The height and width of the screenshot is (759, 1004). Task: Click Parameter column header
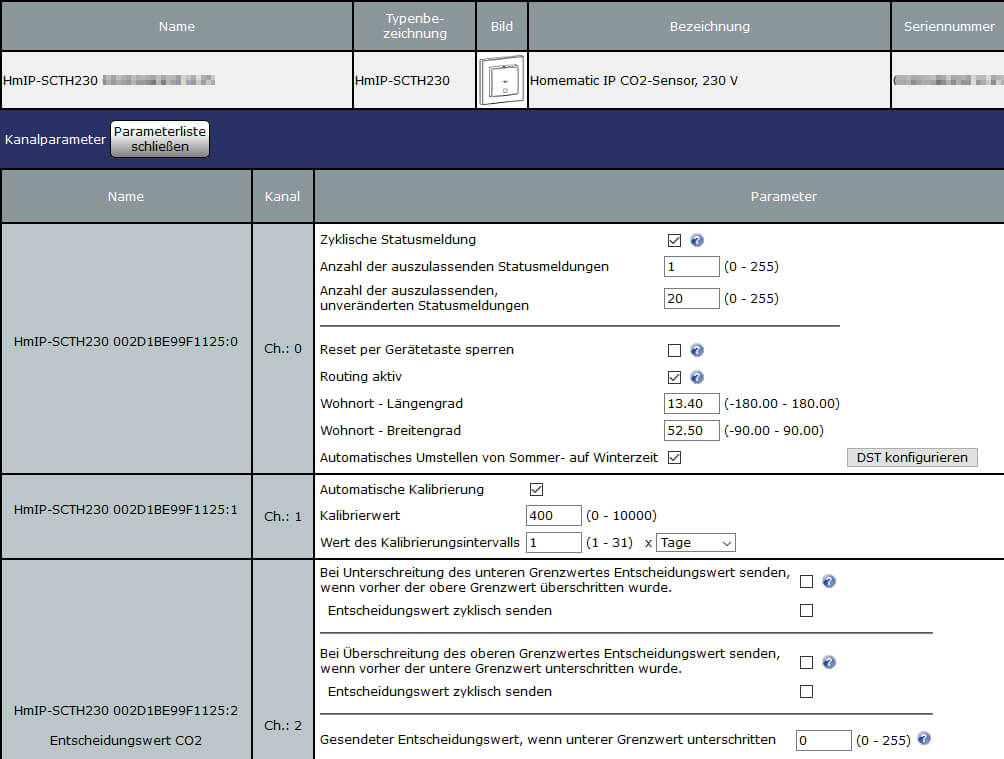[784, 197]
